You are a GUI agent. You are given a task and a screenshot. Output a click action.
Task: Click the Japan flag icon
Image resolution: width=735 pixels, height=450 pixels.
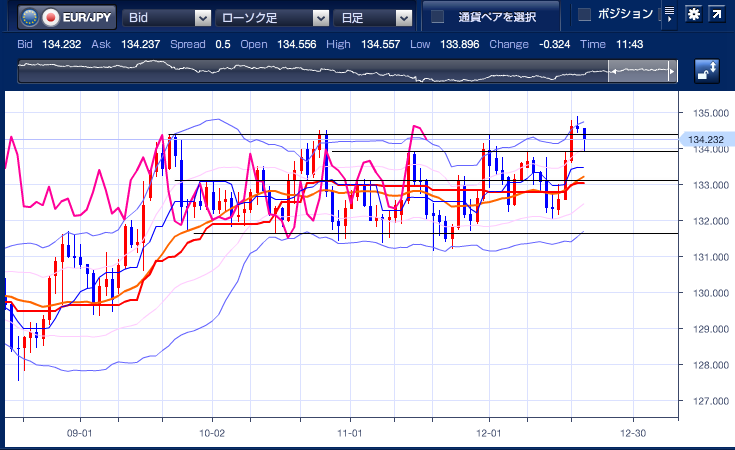point(51,18)
